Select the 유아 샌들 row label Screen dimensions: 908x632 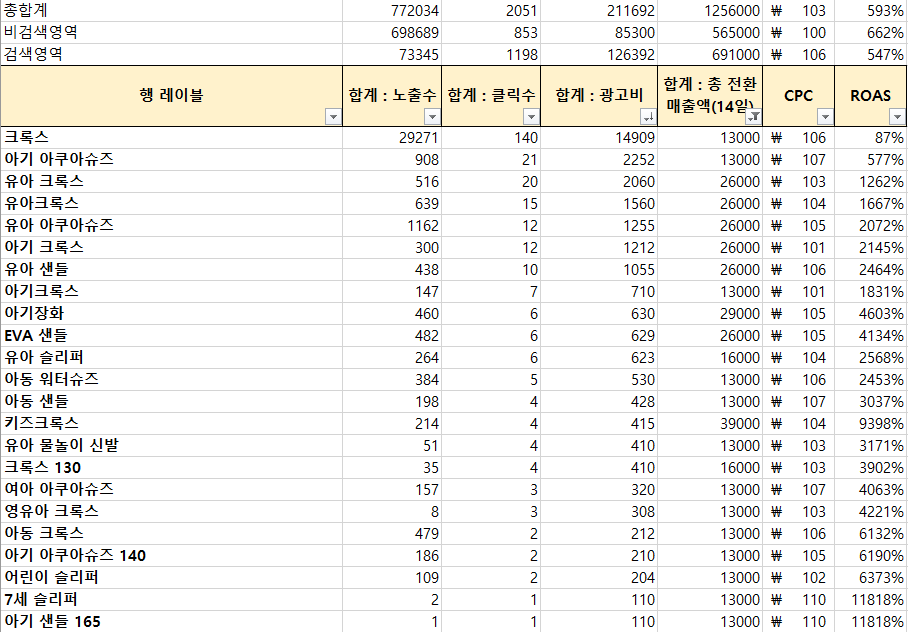coord(36,269)
